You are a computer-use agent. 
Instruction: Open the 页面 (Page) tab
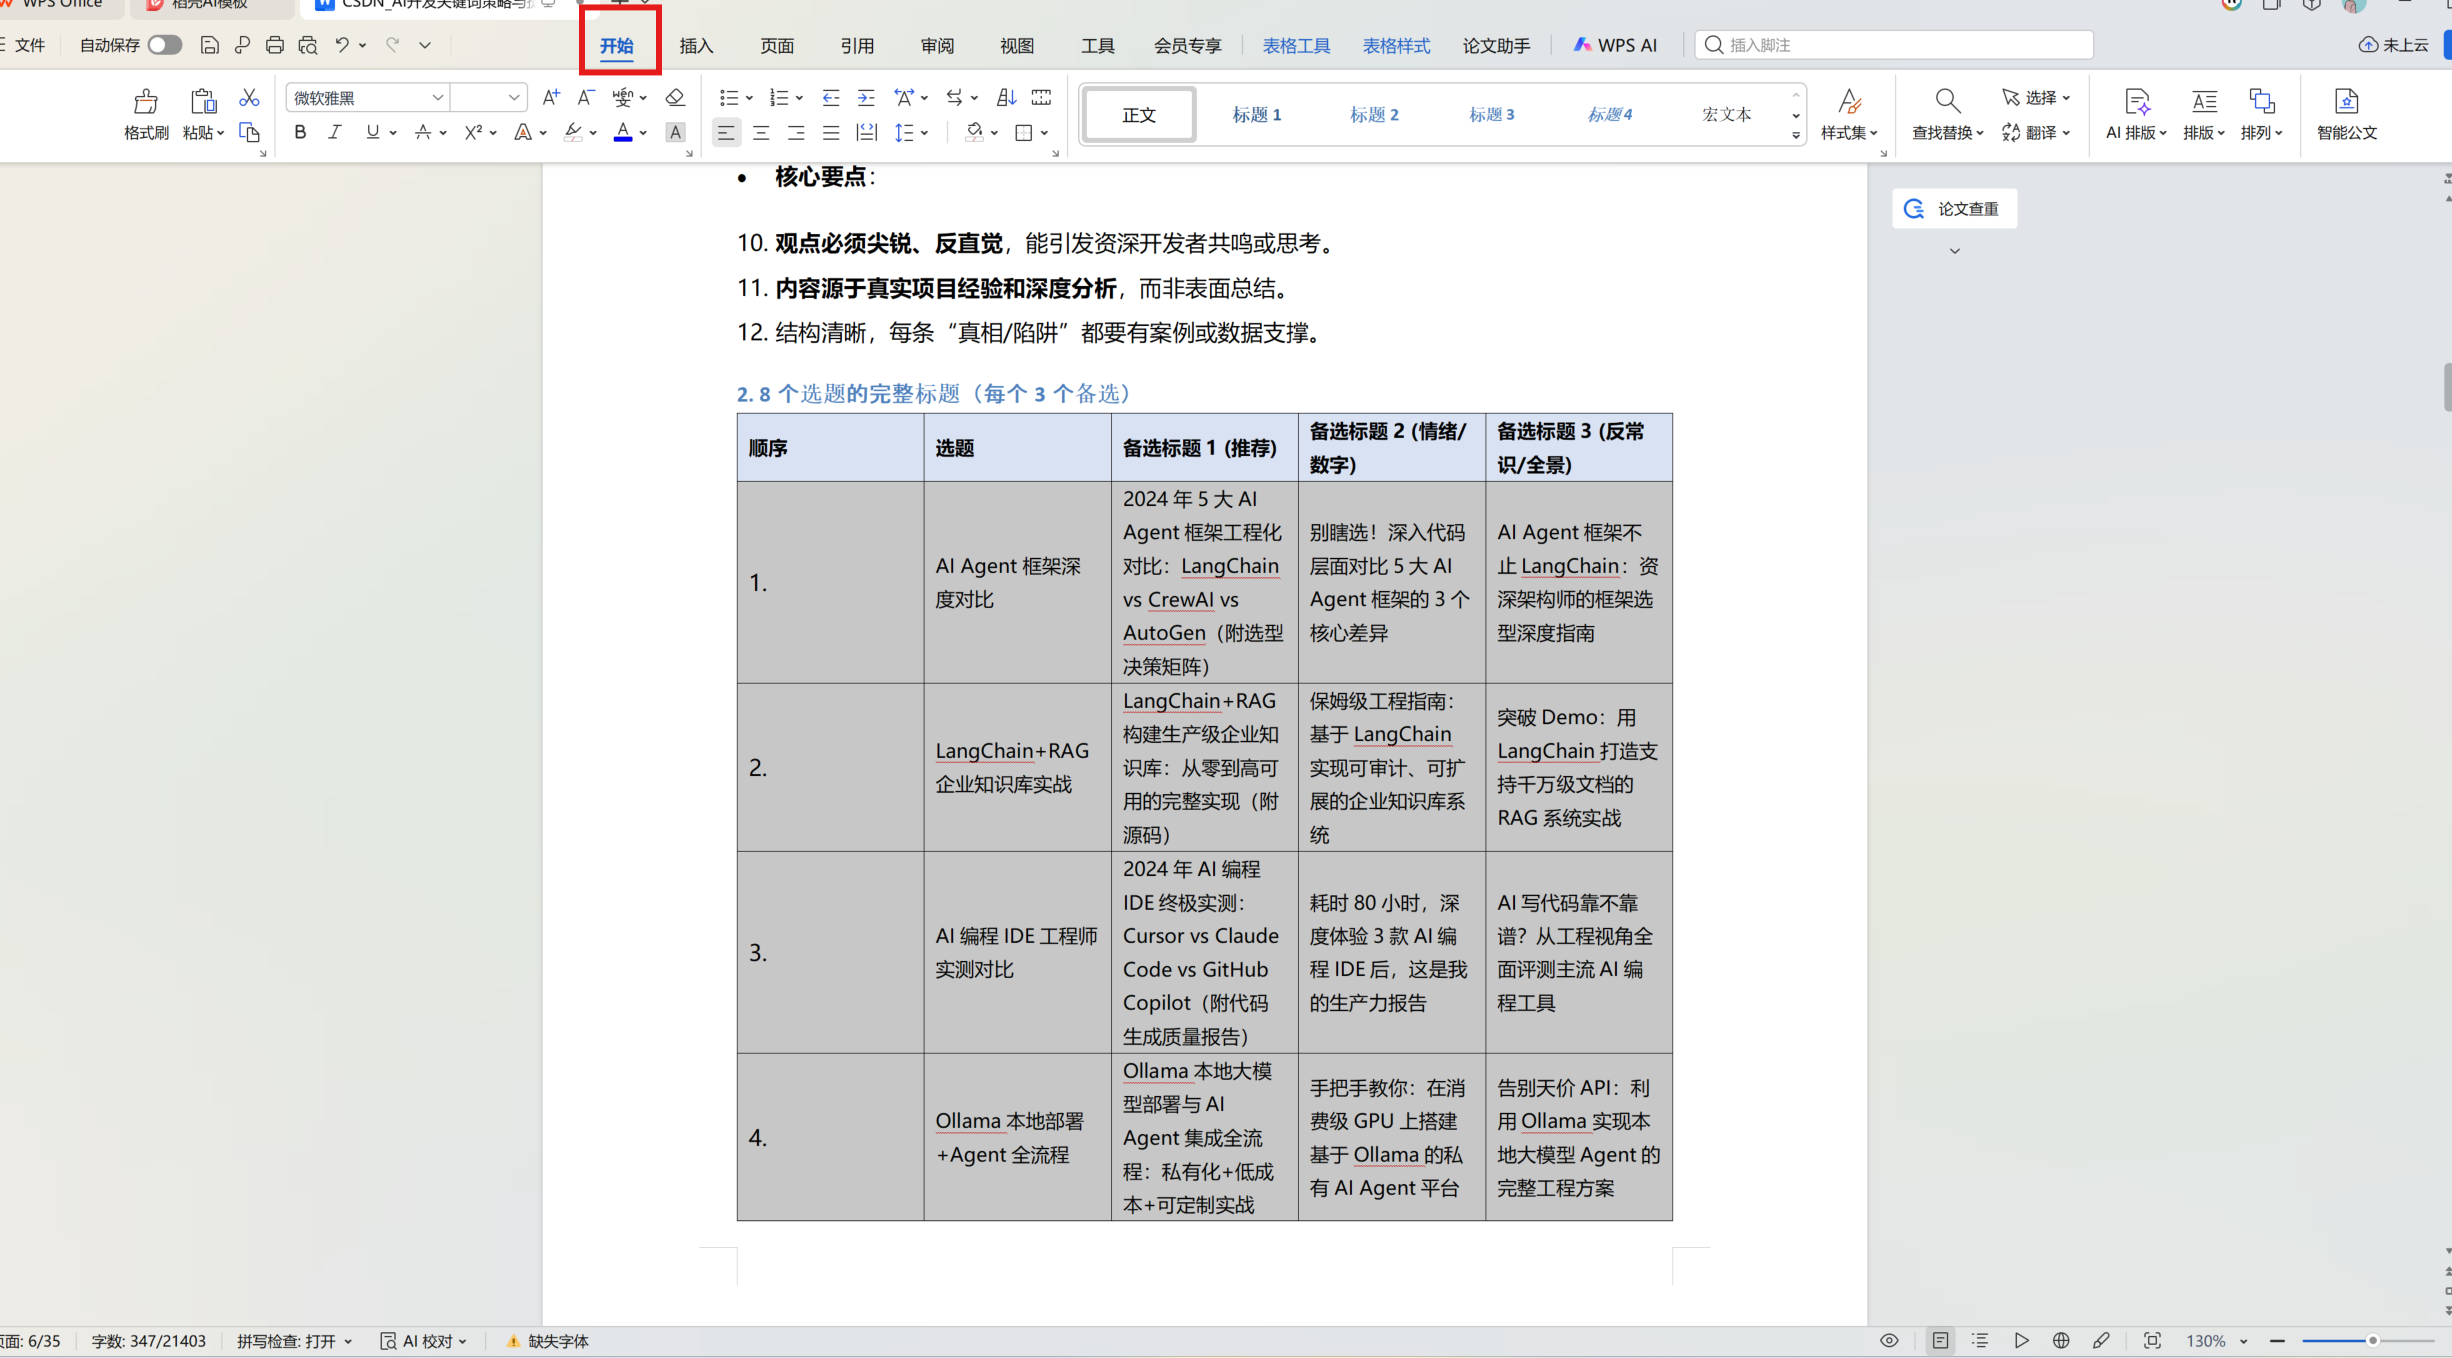[x=777, y=45]
